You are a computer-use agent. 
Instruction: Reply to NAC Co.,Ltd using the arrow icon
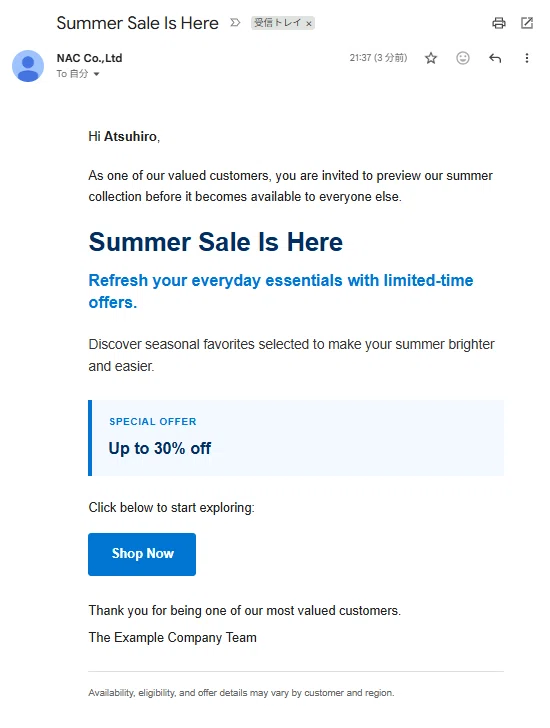pos(495,58)
